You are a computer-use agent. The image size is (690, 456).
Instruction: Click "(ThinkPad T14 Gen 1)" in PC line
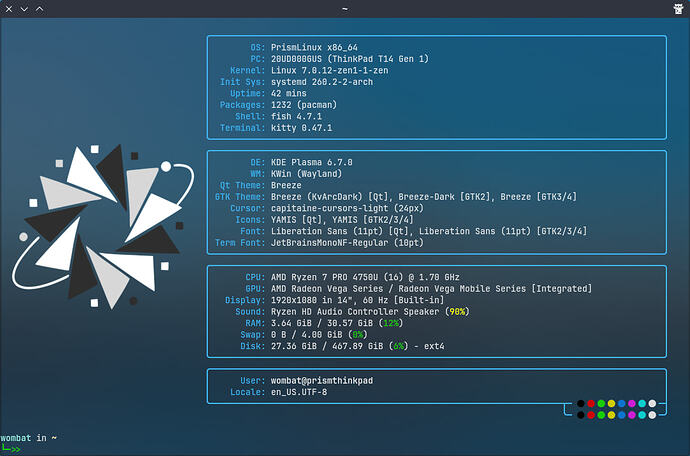[378, 59]
